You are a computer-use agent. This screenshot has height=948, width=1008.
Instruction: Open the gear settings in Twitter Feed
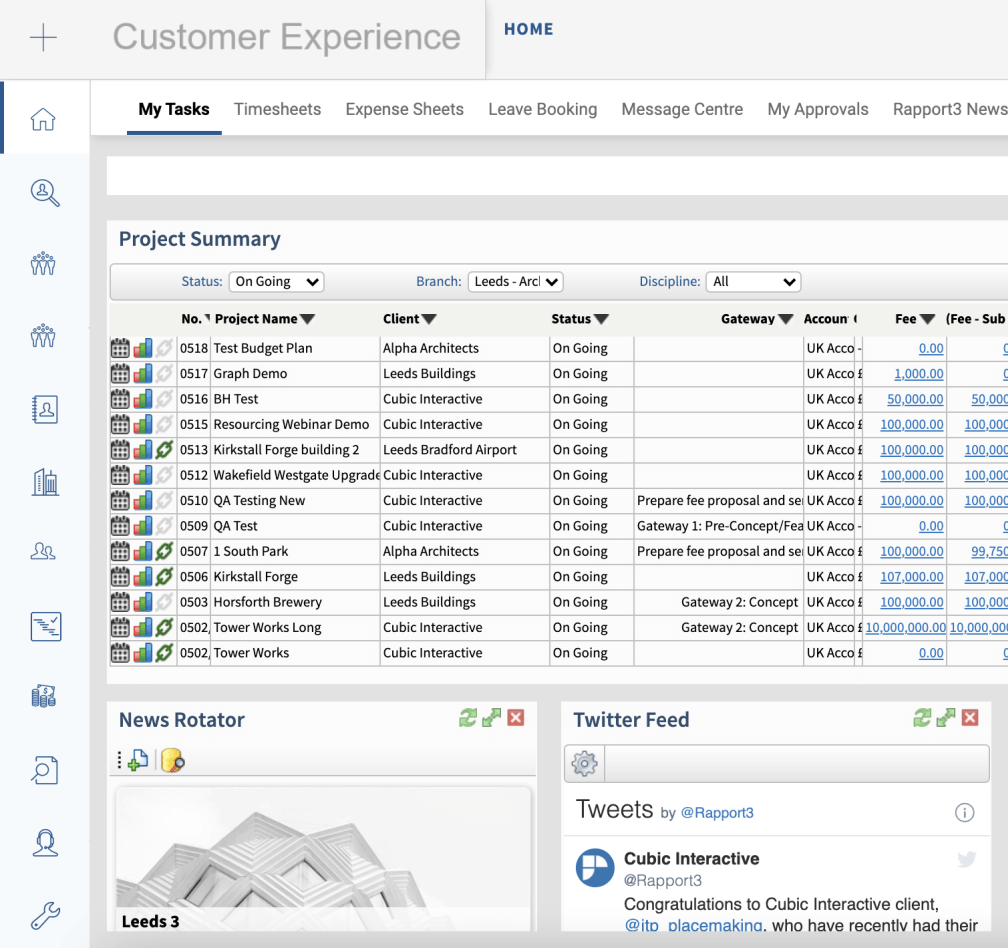coord(584,763)
